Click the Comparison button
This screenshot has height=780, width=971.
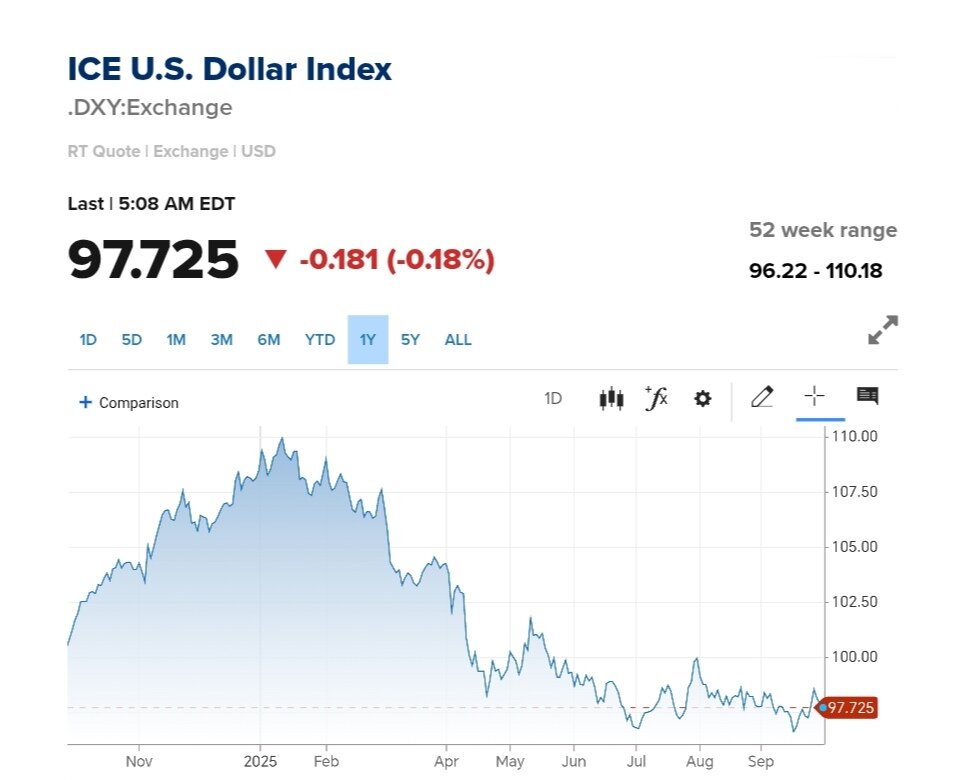point(138,403)
